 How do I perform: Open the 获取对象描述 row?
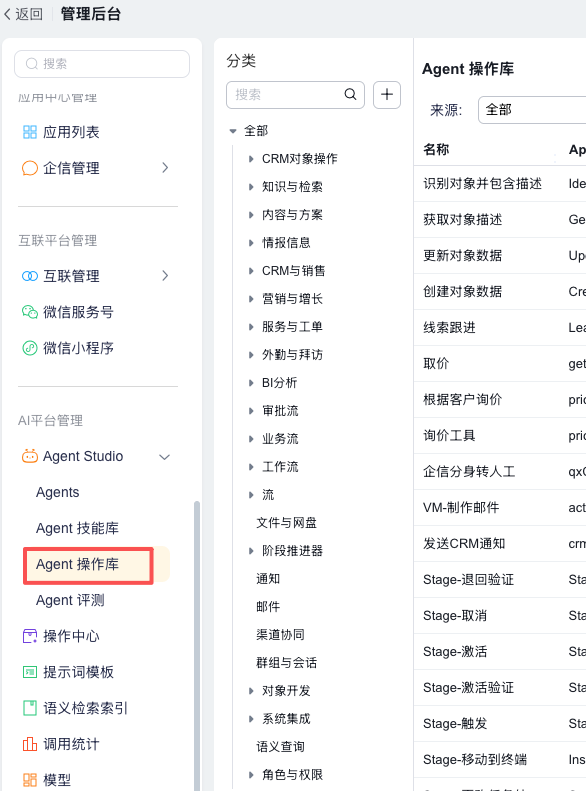(500, 220)
